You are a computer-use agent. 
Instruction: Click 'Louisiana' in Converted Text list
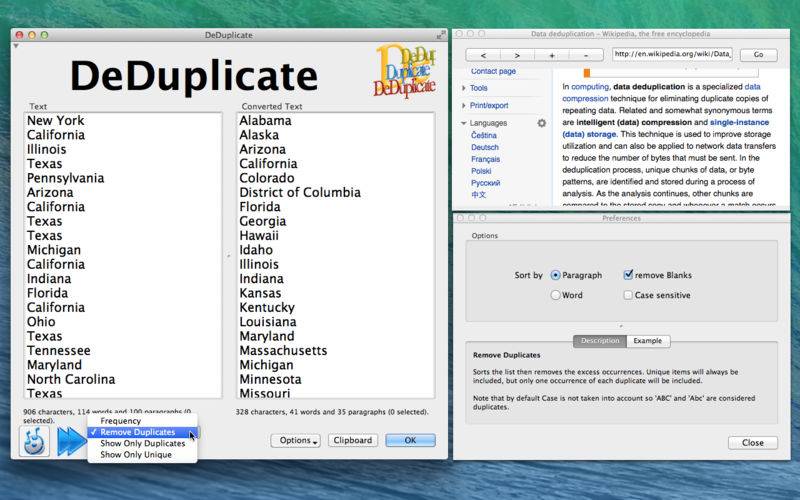coord(268,322)
